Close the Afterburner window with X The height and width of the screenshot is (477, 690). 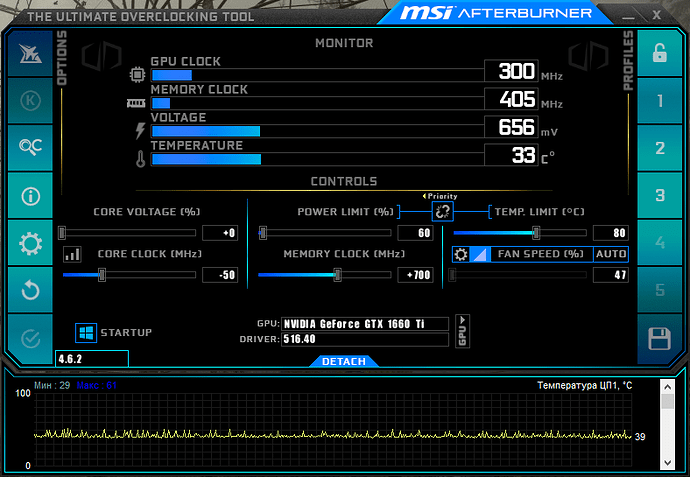point(656,15)
